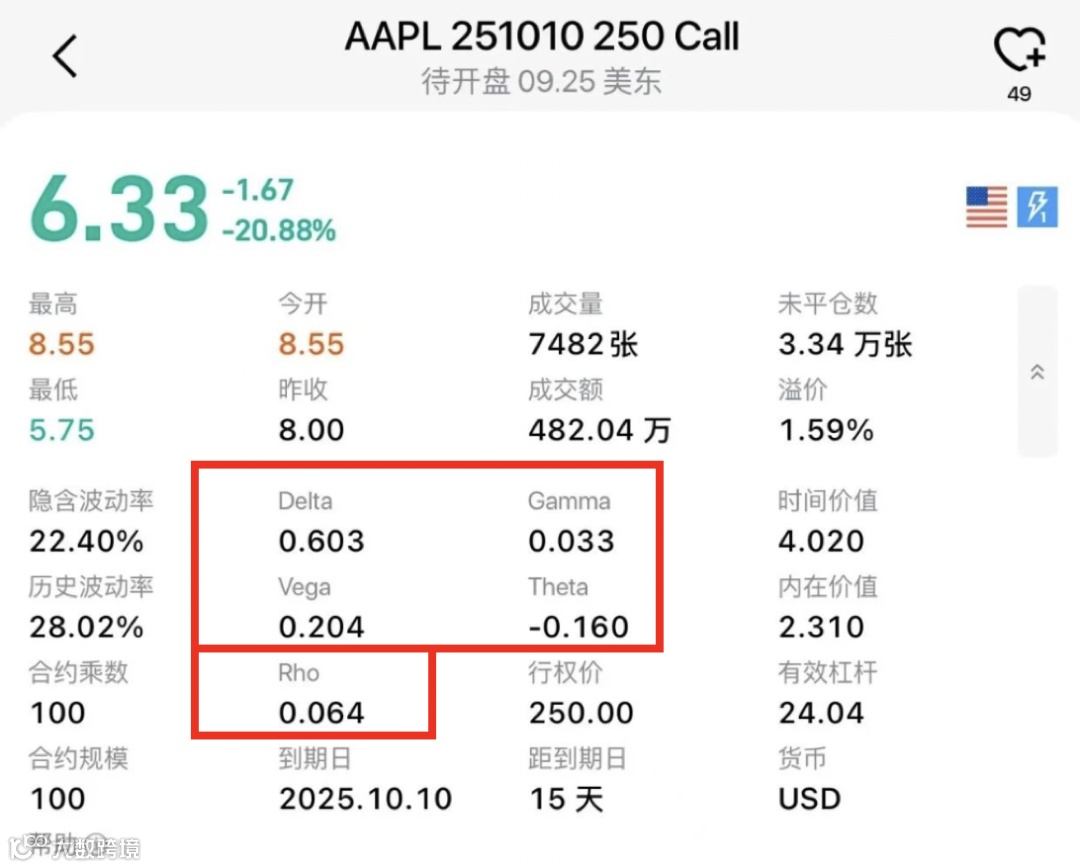Tap the 时间价值 label
This screenshot has height=868, width=1080.
pos(828,501)
